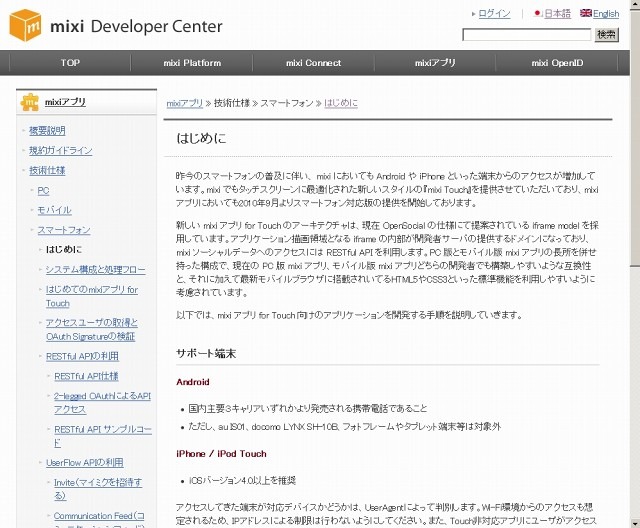Screen dimensions: 640x528
Task: Click the Android subheading
Action: pos(193,382)
